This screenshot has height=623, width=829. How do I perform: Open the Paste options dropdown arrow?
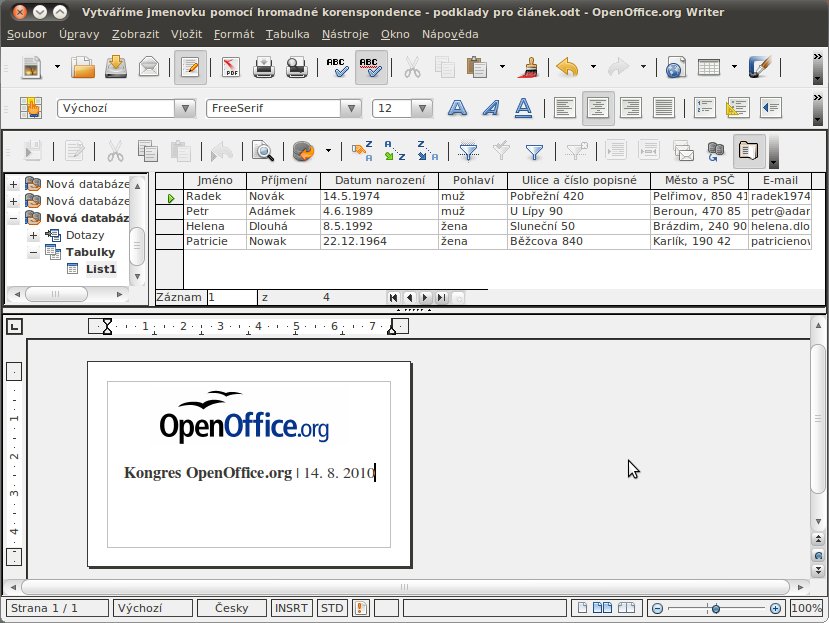point(502,67)
